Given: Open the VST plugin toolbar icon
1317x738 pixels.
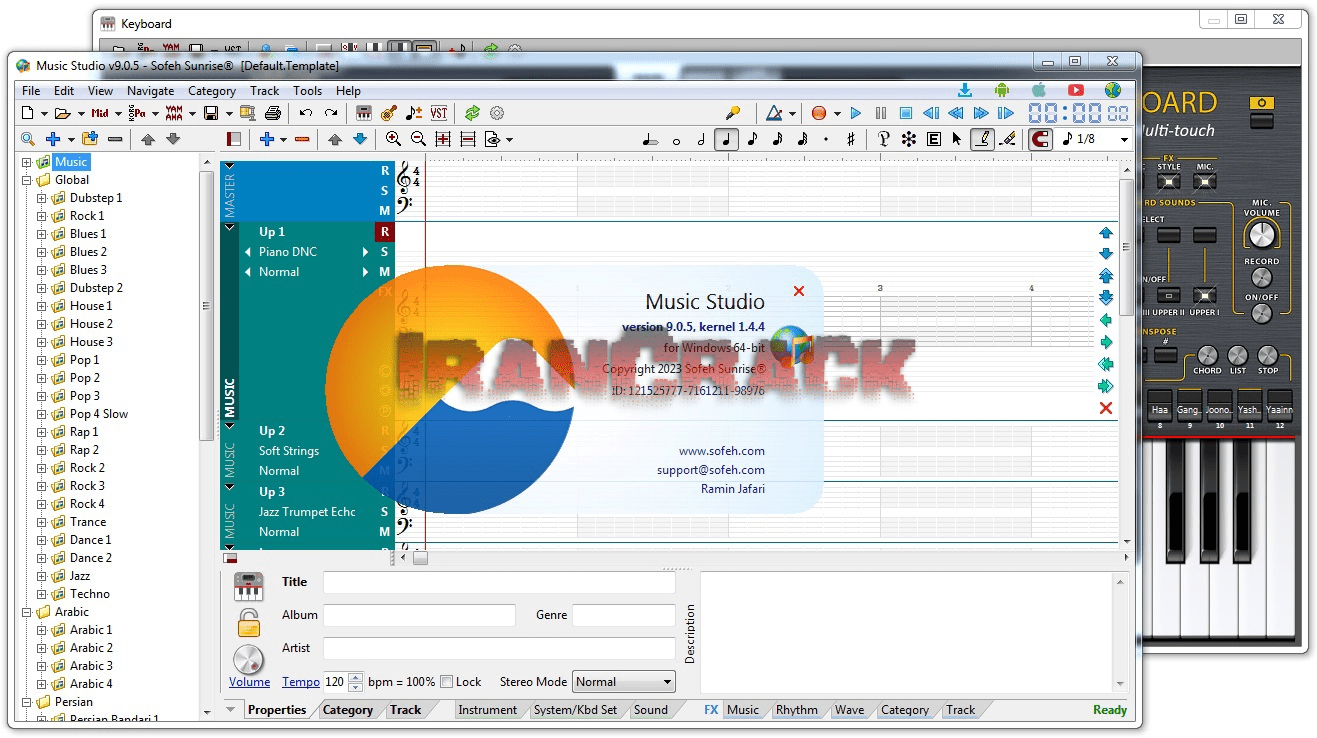Looking at the screenshot, I should click(x=439, y=113).
